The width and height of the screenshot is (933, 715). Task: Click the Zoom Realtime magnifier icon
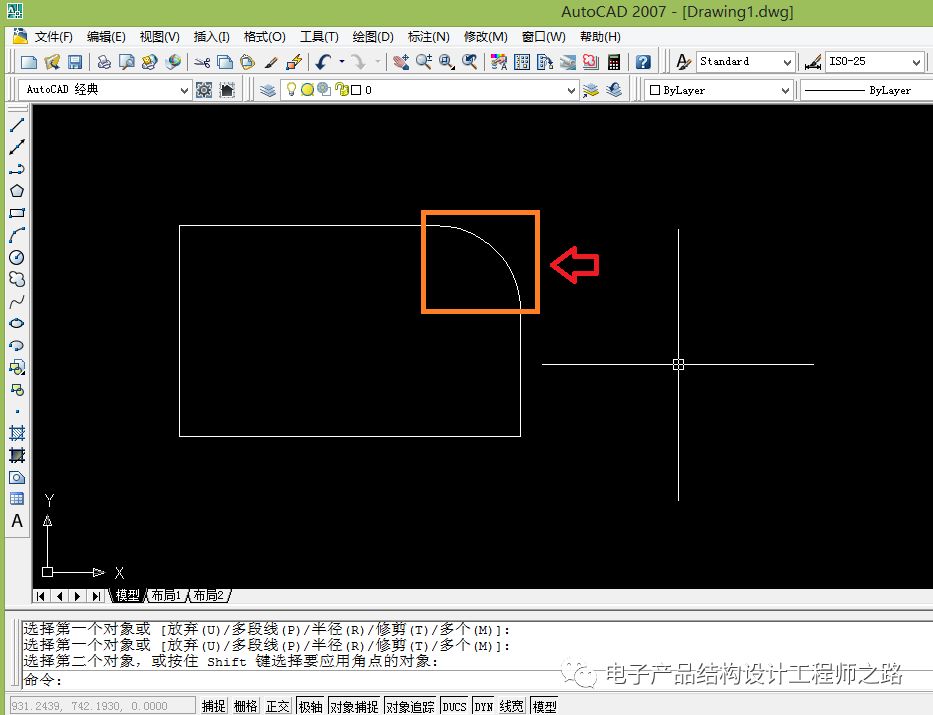(x=424, y=62)
